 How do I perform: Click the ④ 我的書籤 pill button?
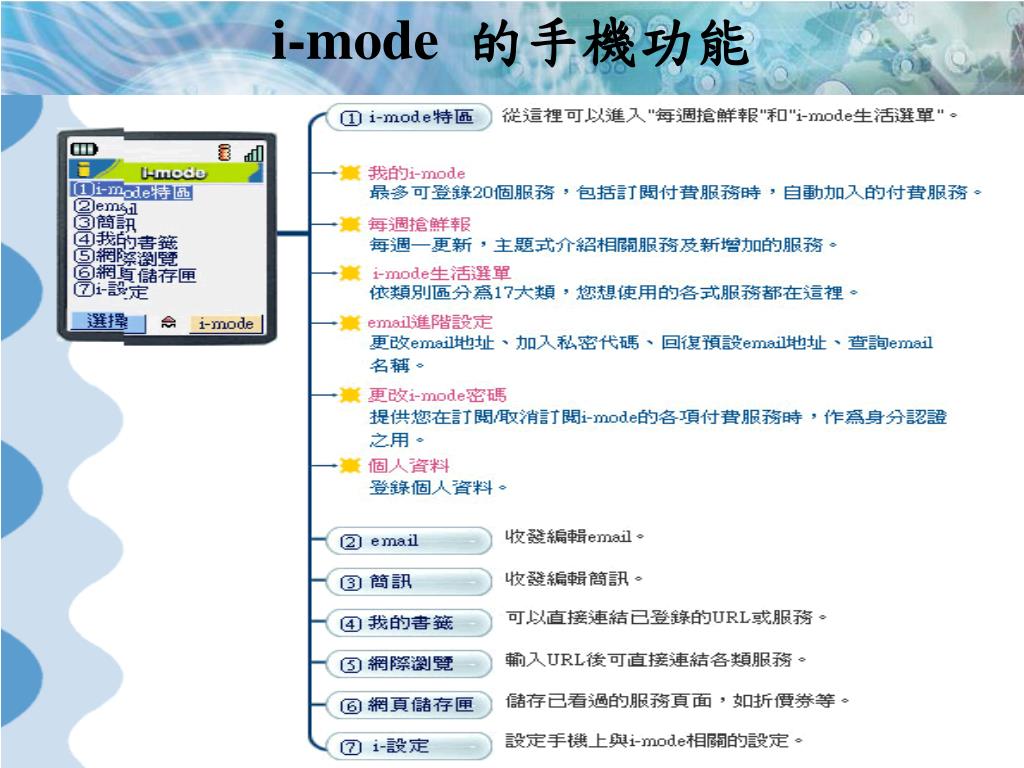coord(409,623)
